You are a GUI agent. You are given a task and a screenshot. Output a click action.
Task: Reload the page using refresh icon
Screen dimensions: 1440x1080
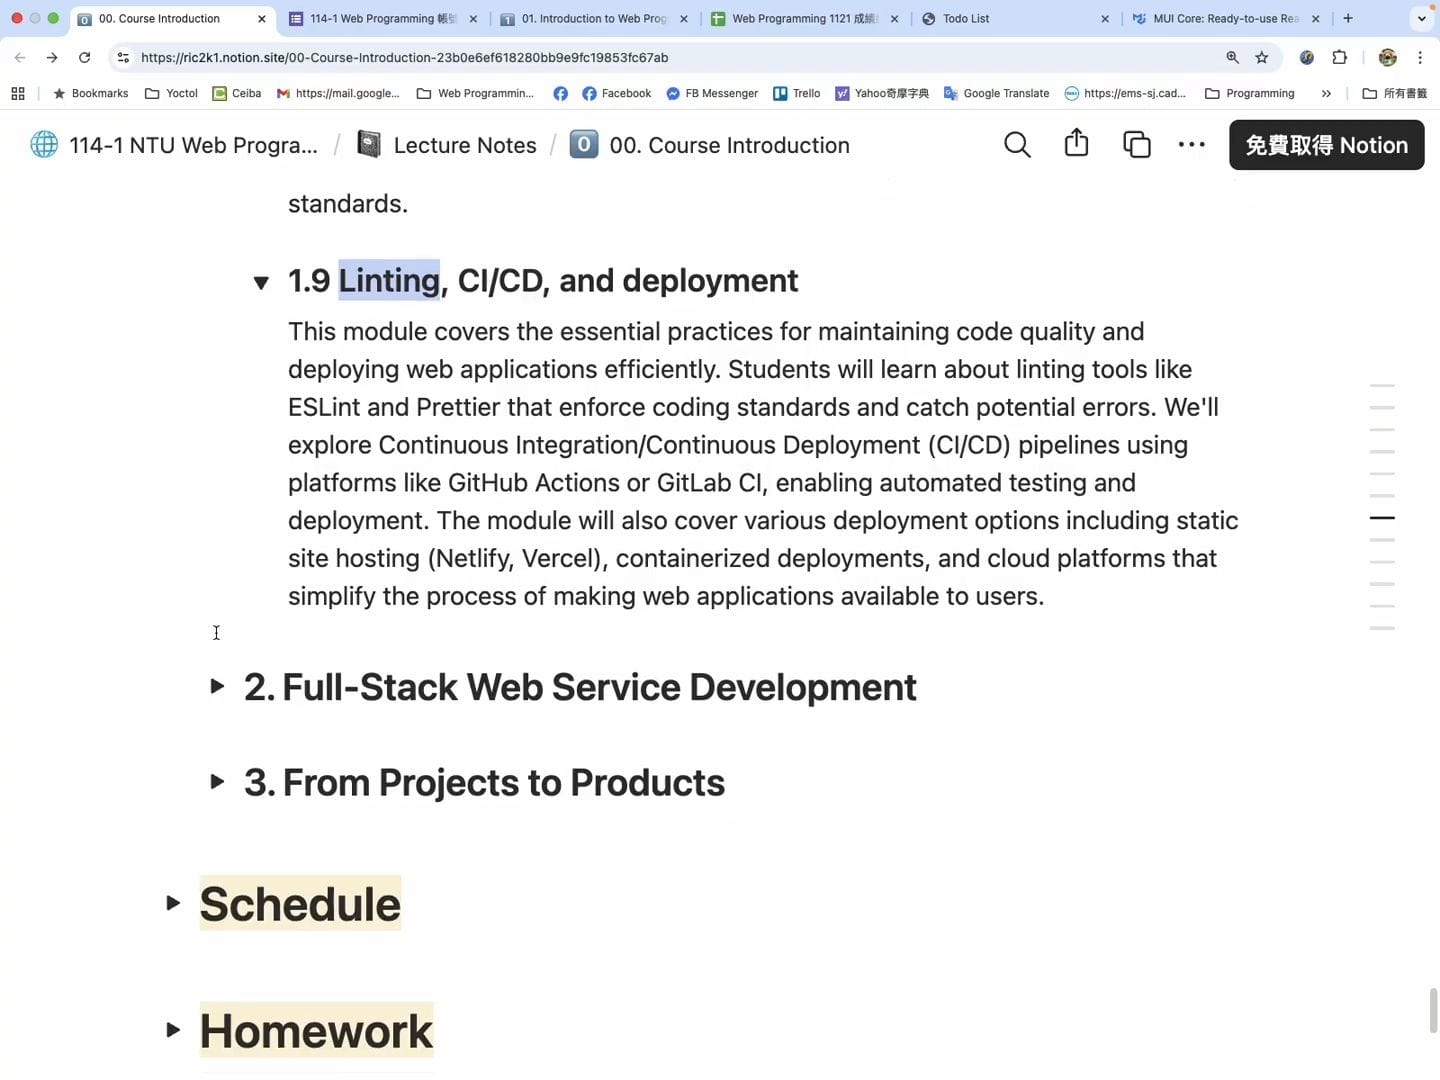click(85, 58)
